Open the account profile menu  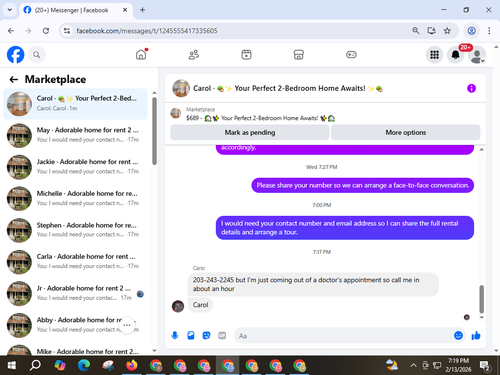(x=477, y=55)
